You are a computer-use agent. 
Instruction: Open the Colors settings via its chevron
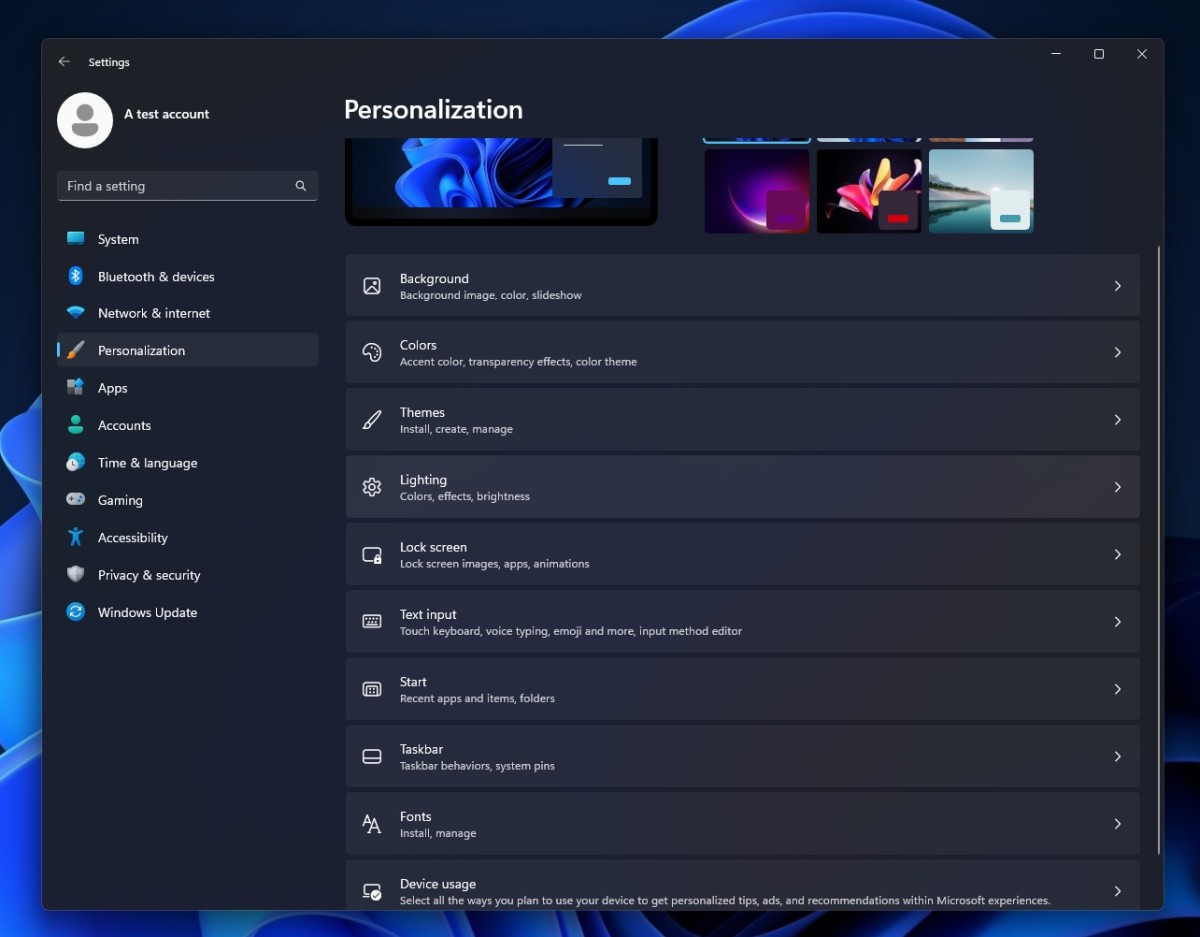1117,352
